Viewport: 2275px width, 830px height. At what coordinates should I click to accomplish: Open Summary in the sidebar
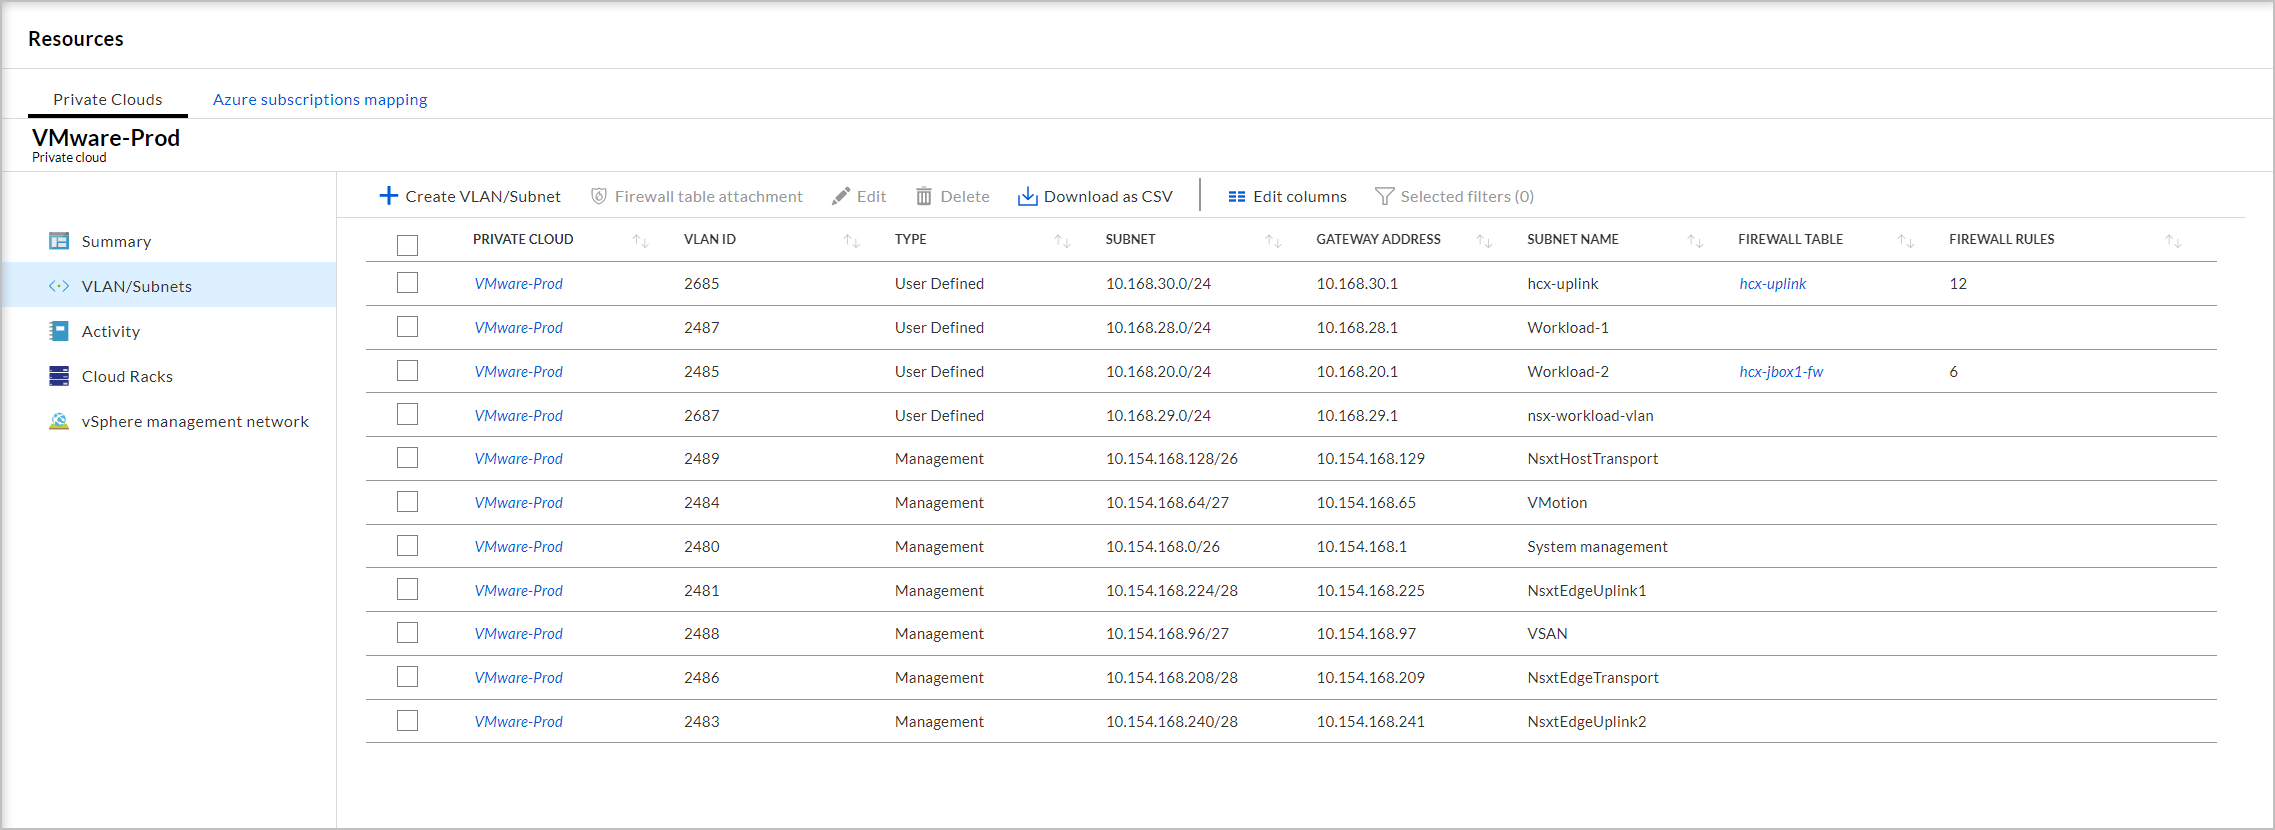116,241
